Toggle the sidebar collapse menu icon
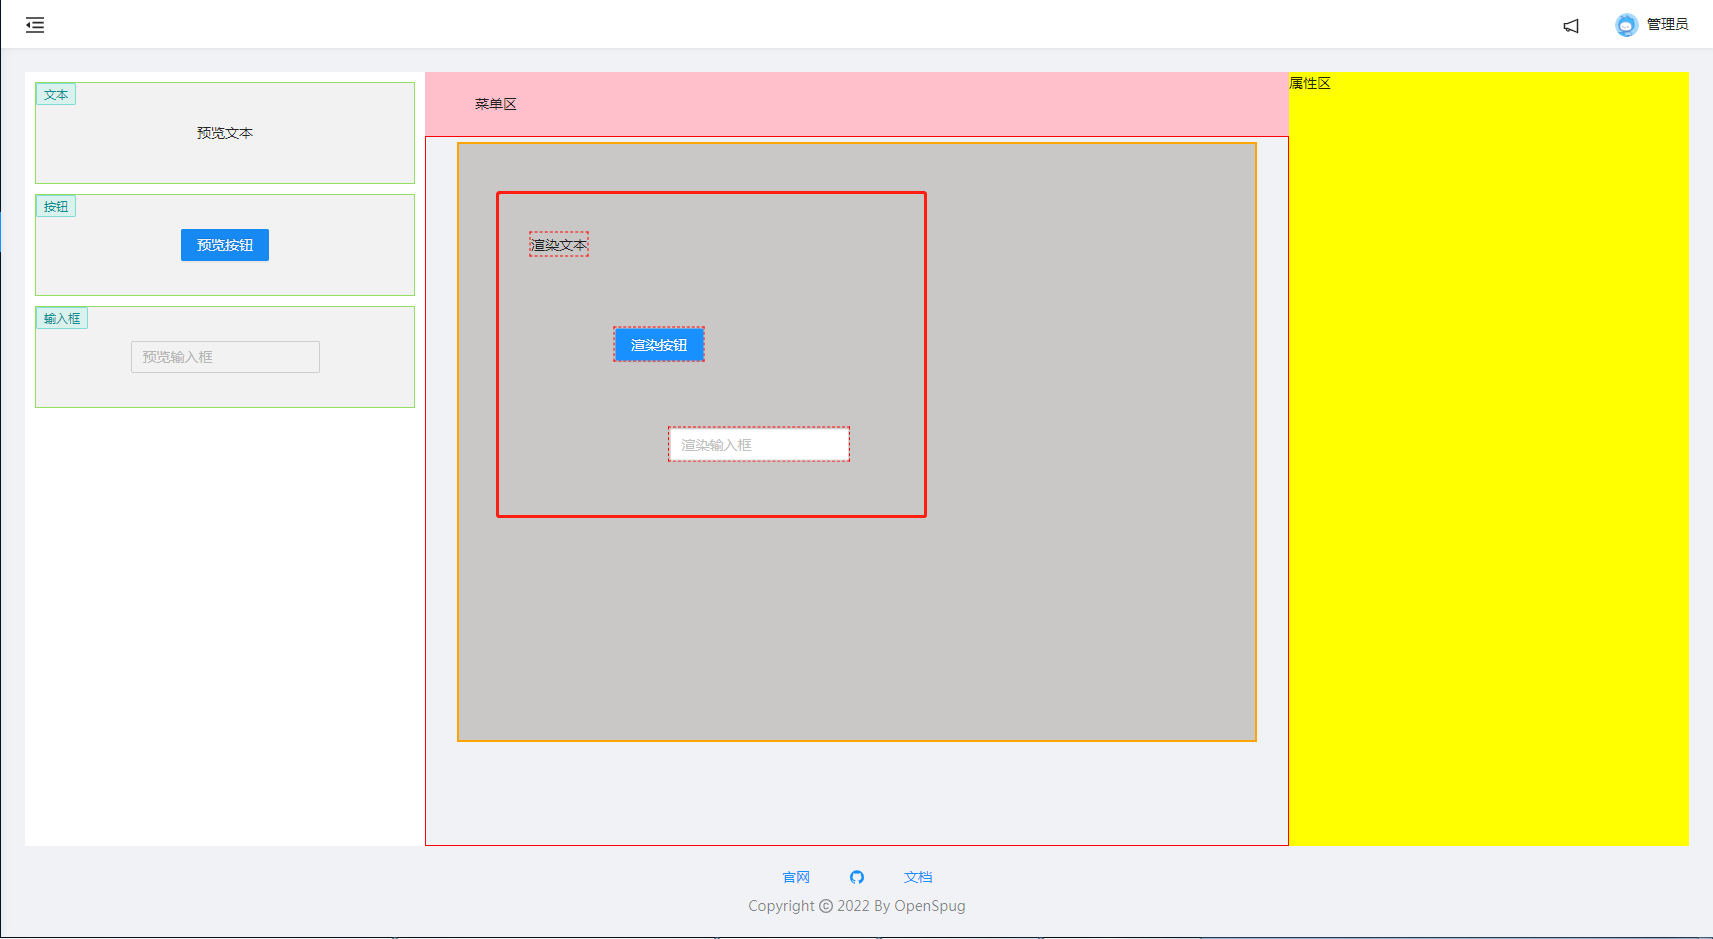1713x939 pixels. tap(35, 25)
